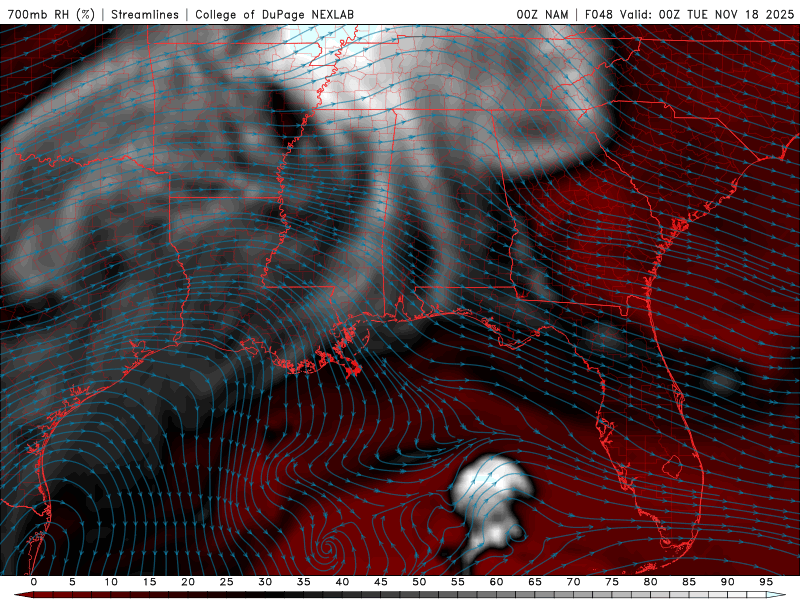Click the "45" label on the color scale
This screenshot has height=600, width=800.
[x=381, y=582]
